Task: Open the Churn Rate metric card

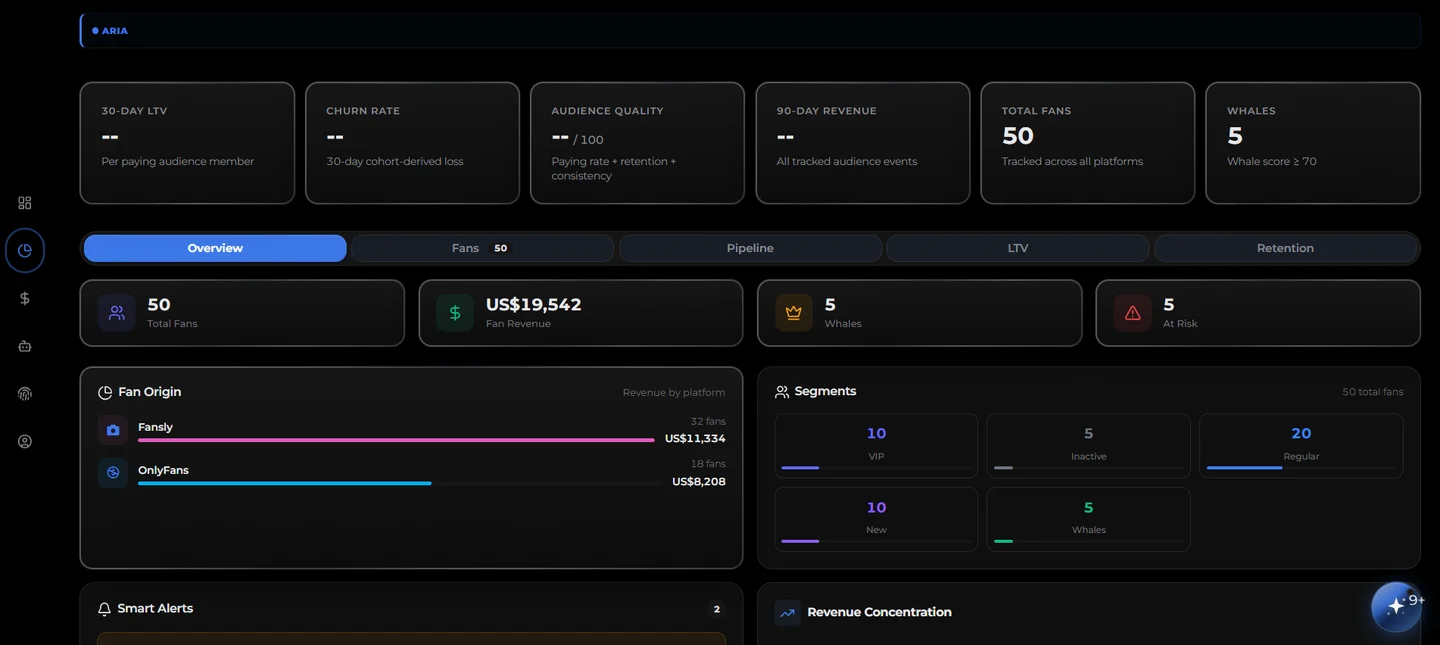Action: coord(412,143)
